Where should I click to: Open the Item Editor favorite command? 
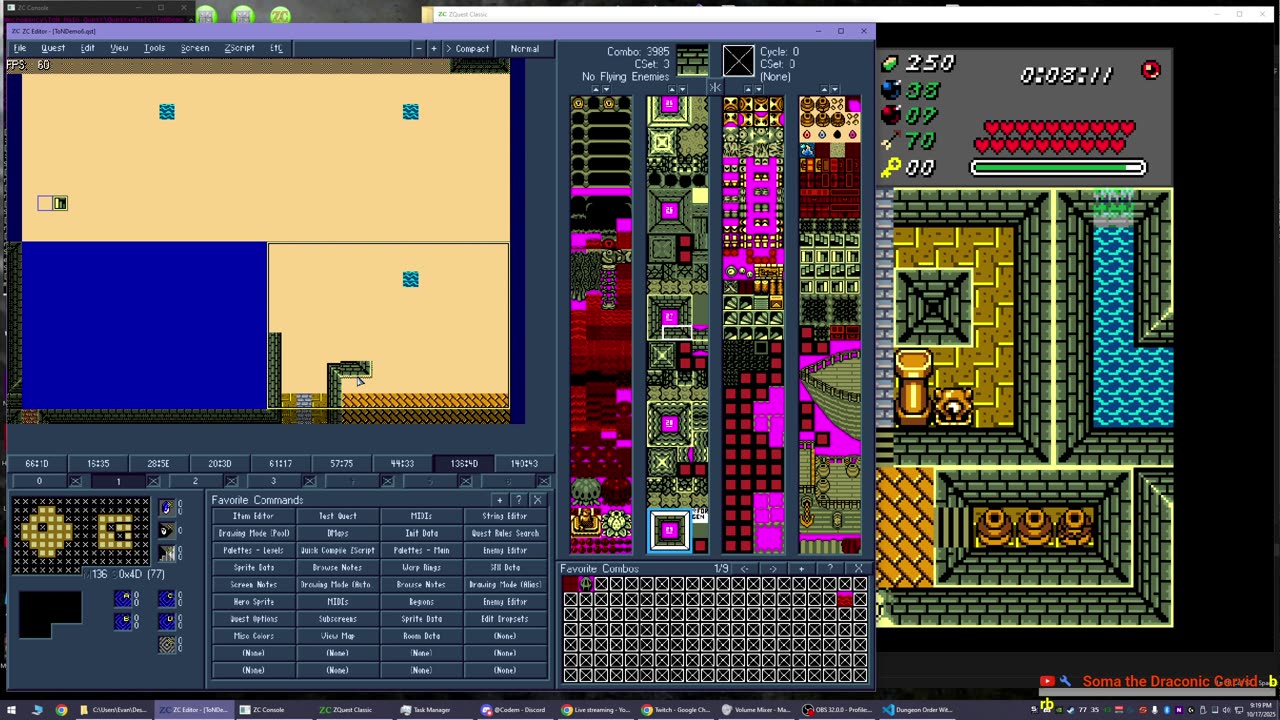(253, 516)
